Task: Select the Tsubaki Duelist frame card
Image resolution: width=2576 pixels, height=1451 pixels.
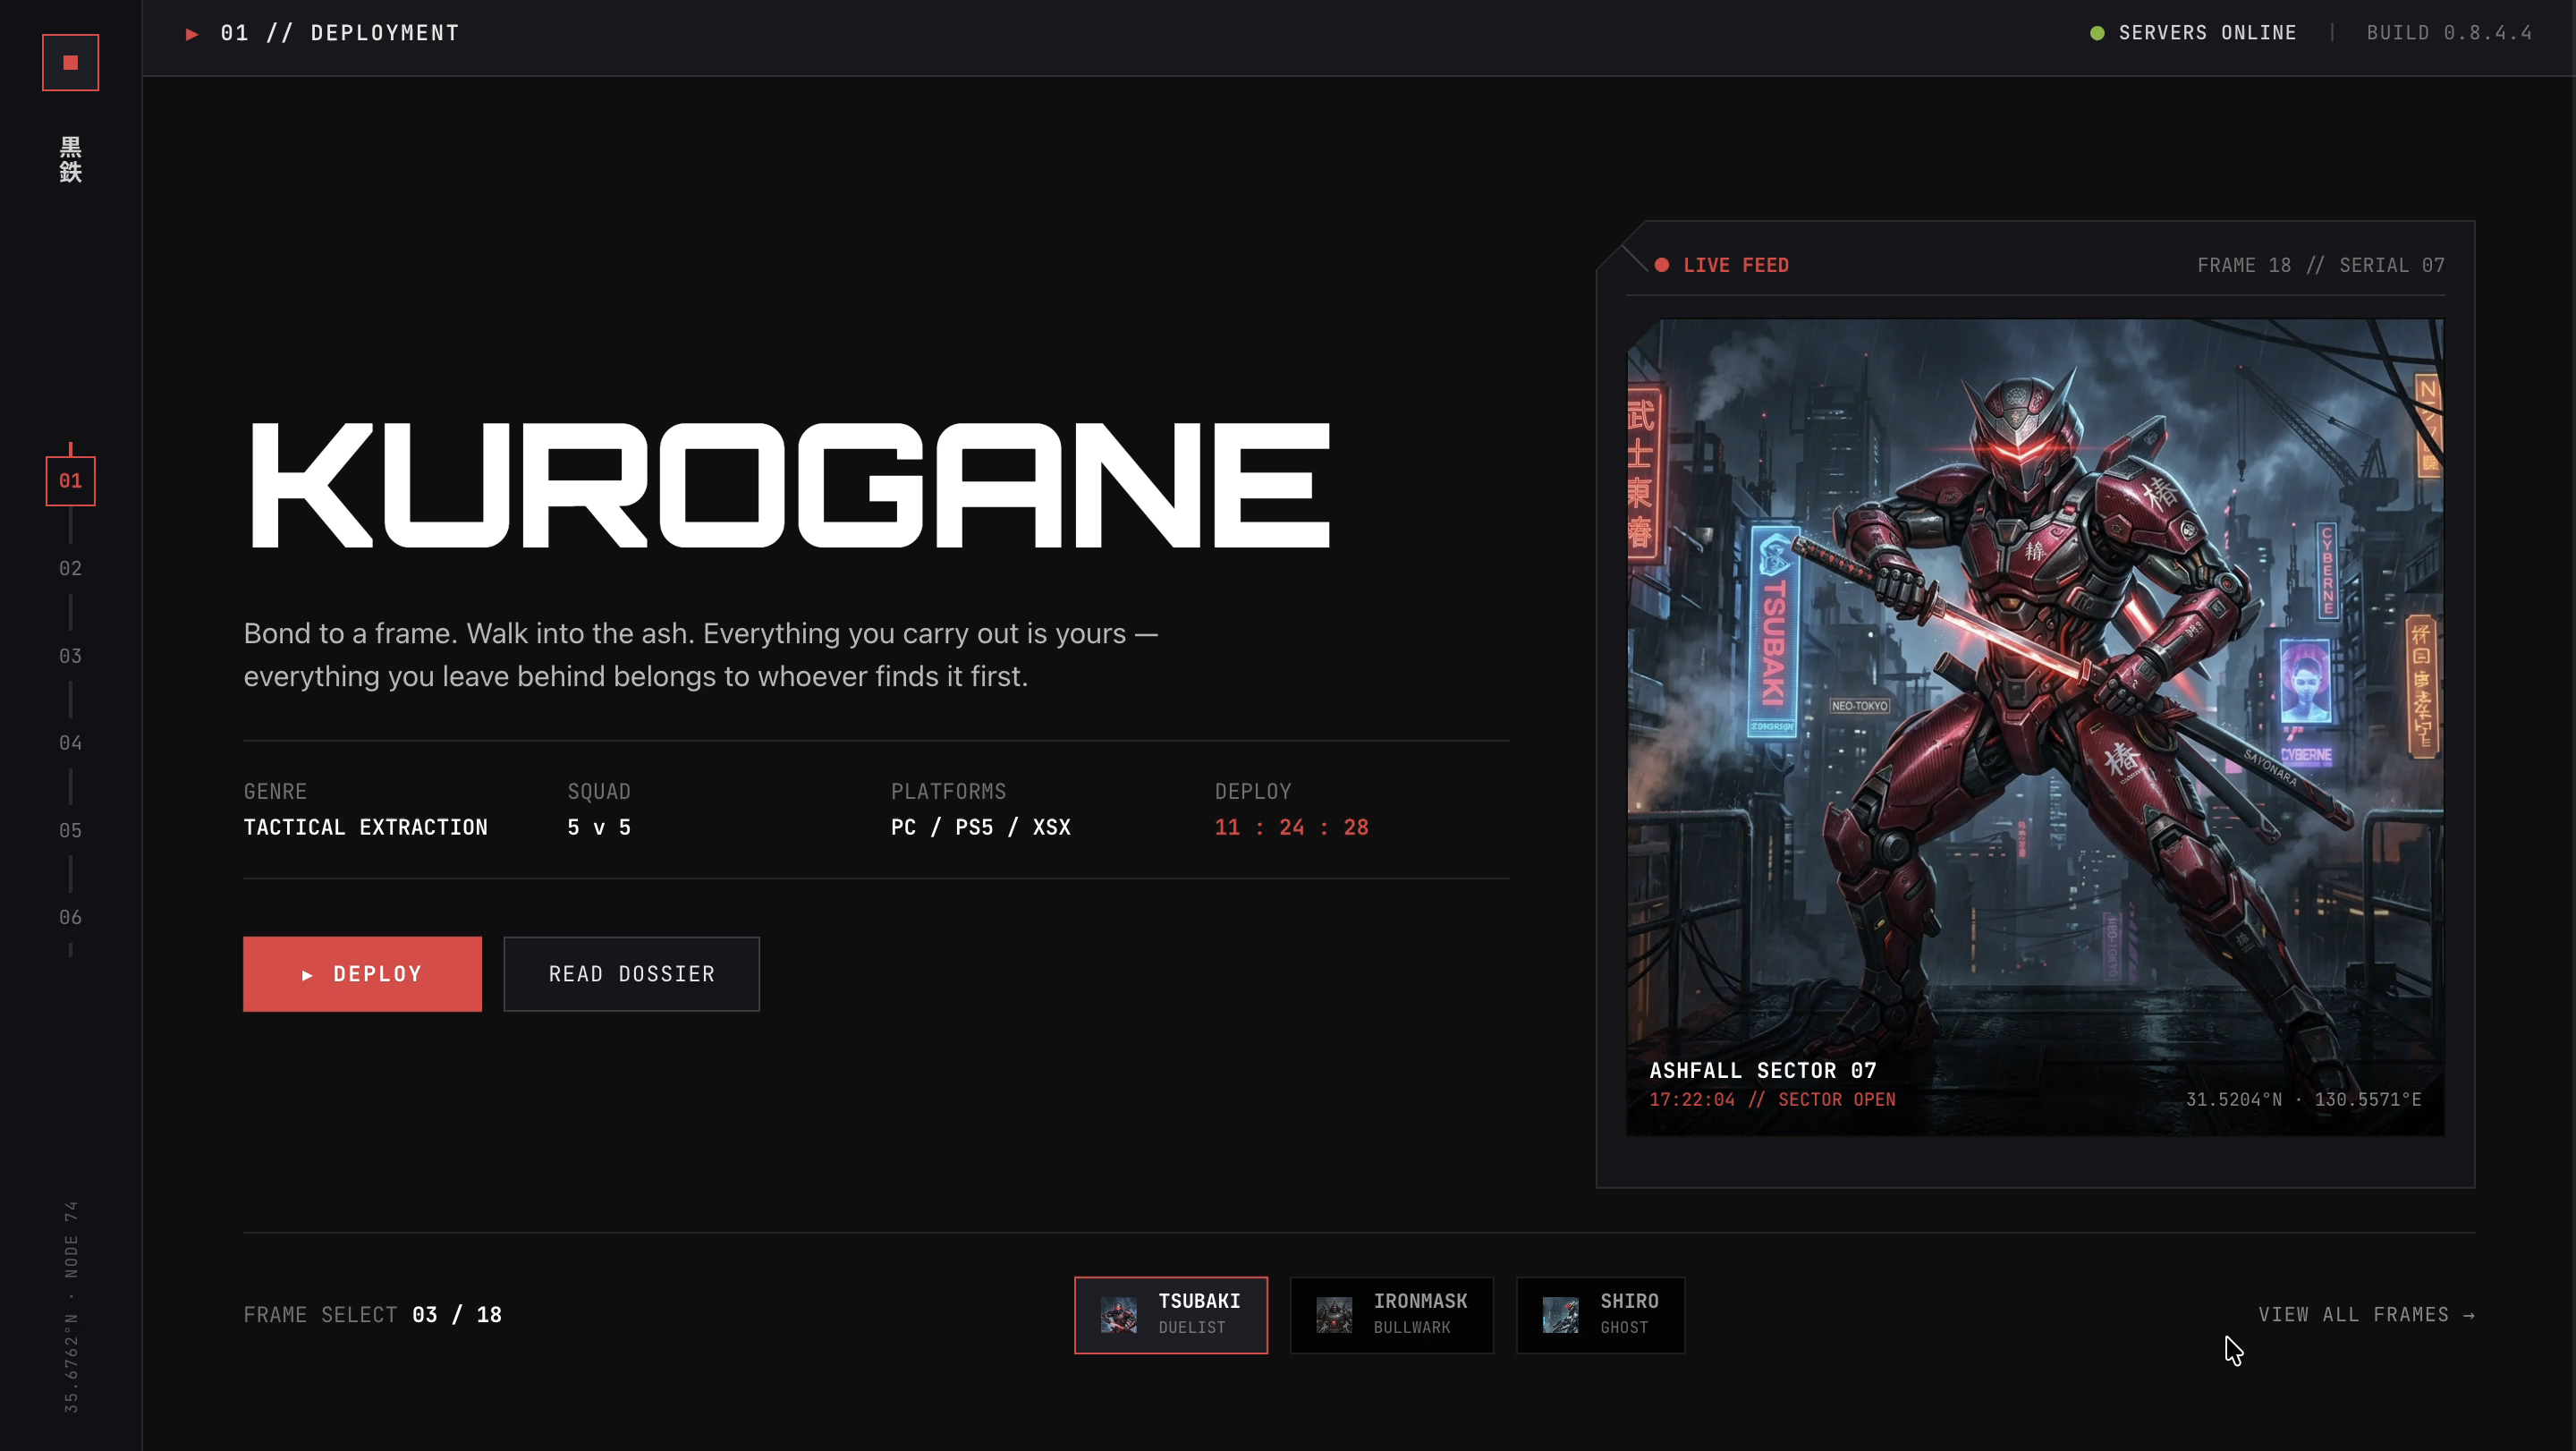Action: 1171,1315
